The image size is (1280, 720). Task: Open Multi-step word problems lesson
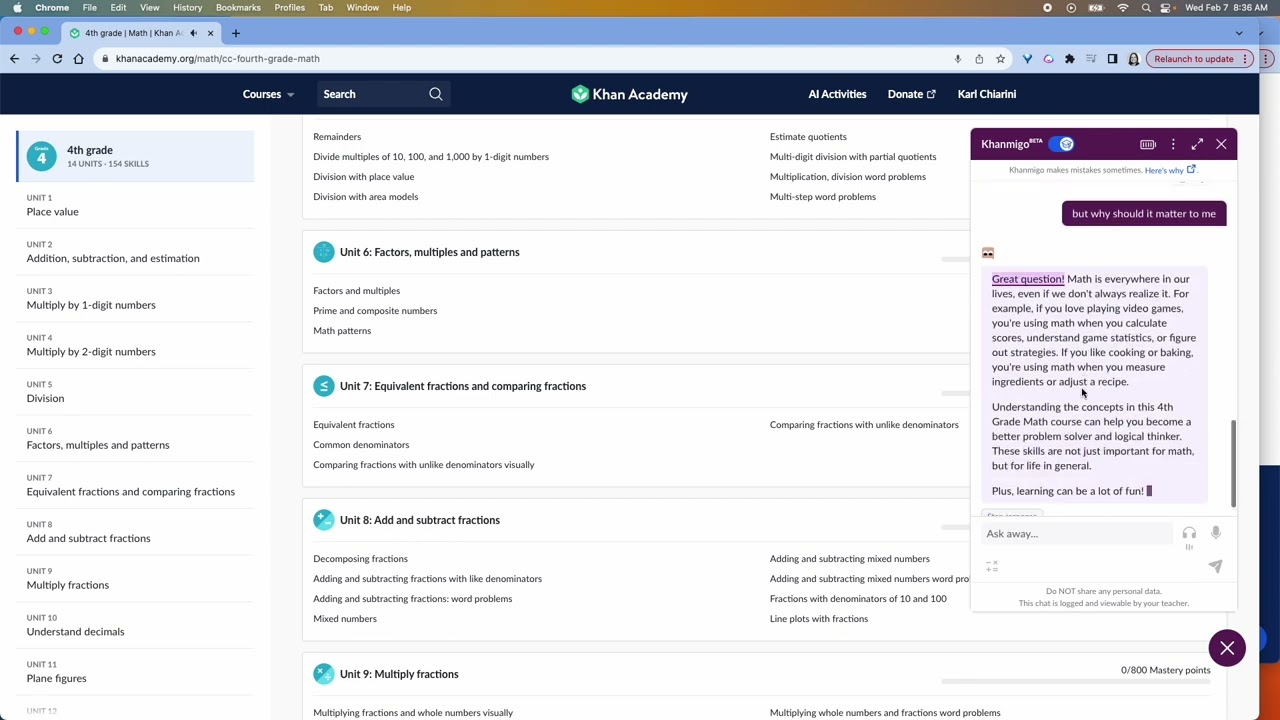pos(823,197)
